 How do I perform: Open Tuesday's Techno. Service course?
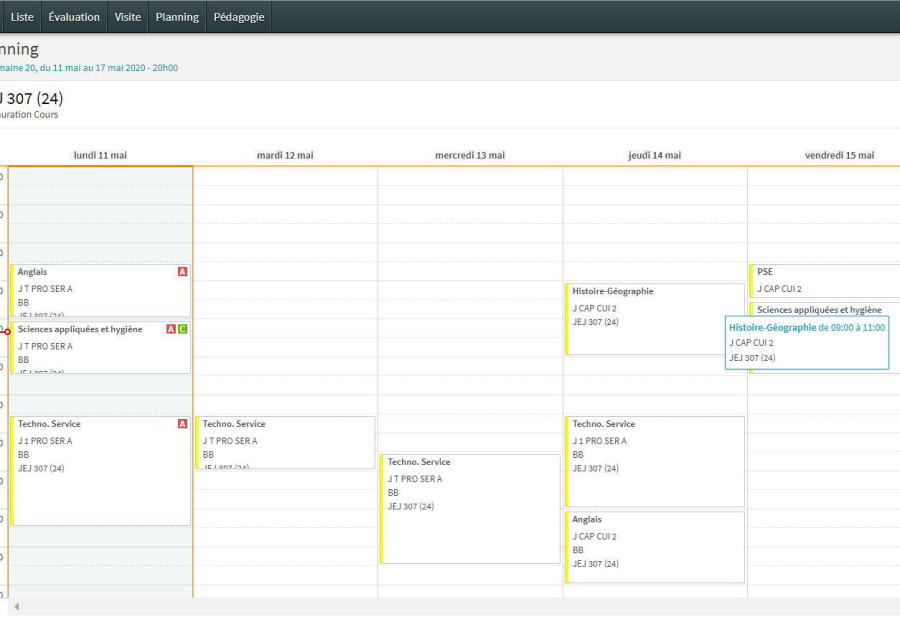286,442
